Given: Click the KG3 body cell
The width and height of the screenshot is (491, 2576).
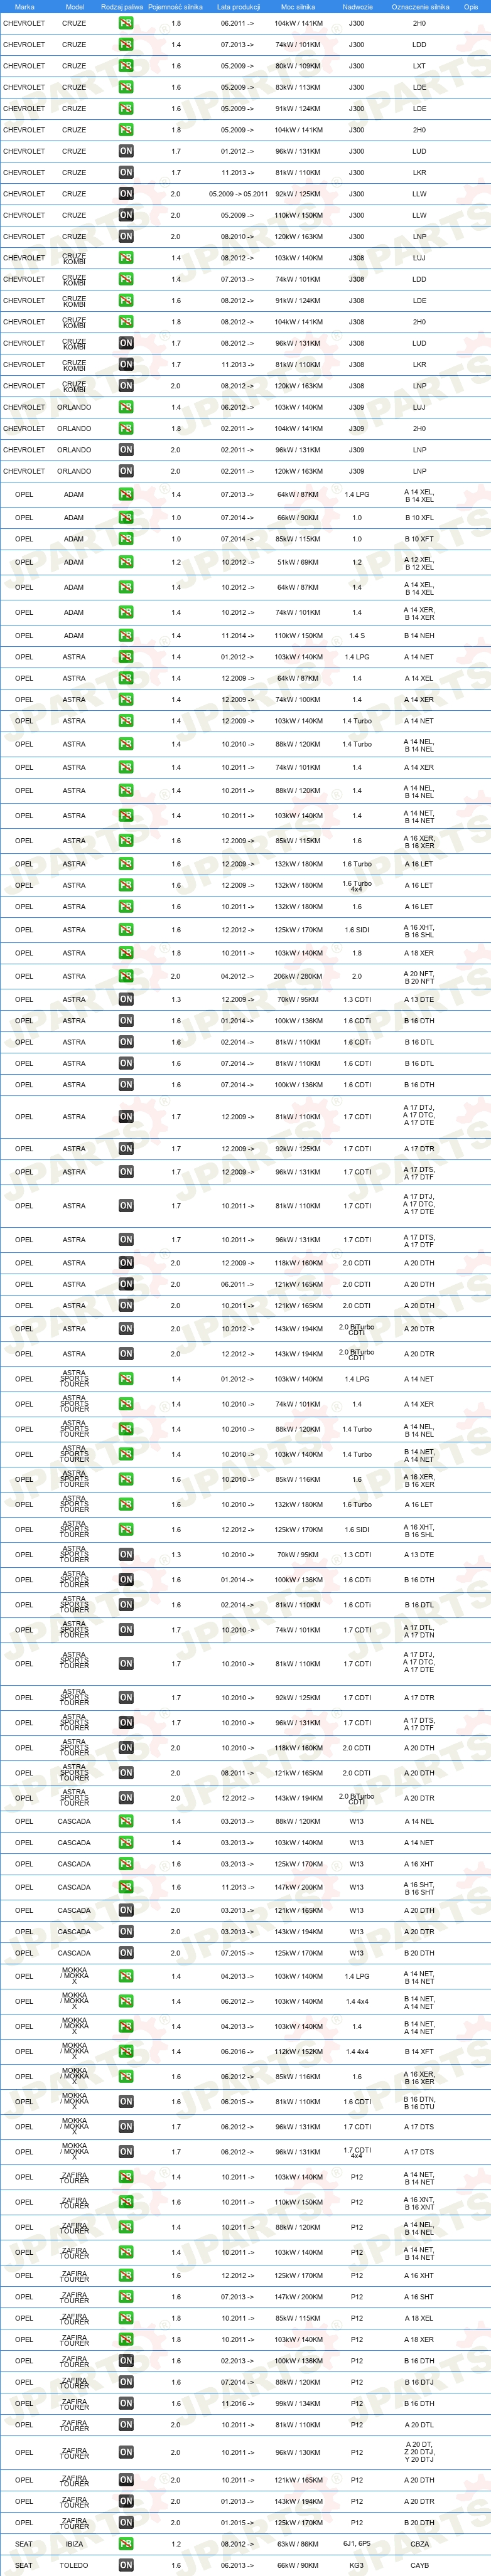Looking at the screenshot, I should coord(357,2565).
